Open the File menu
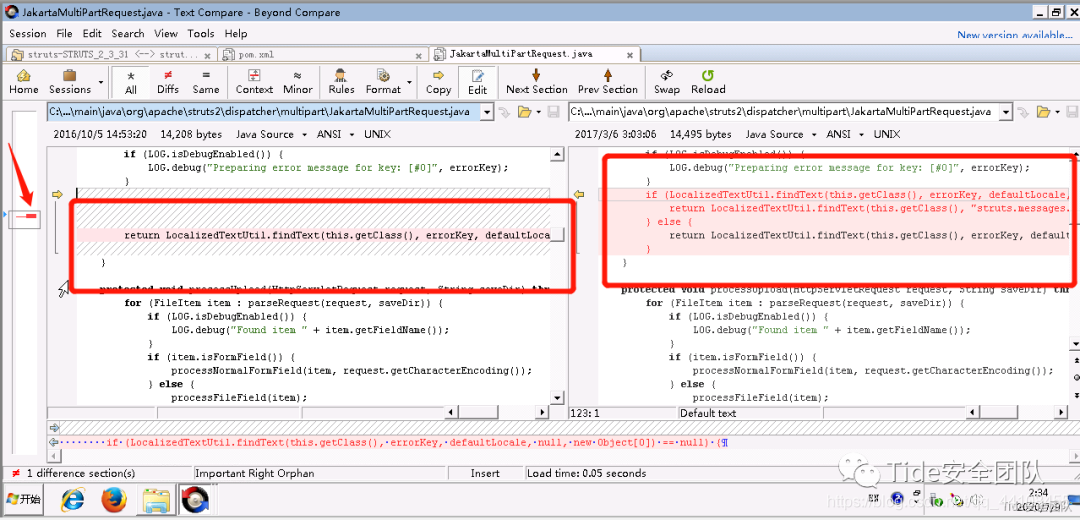 click(x=64, y=33)
